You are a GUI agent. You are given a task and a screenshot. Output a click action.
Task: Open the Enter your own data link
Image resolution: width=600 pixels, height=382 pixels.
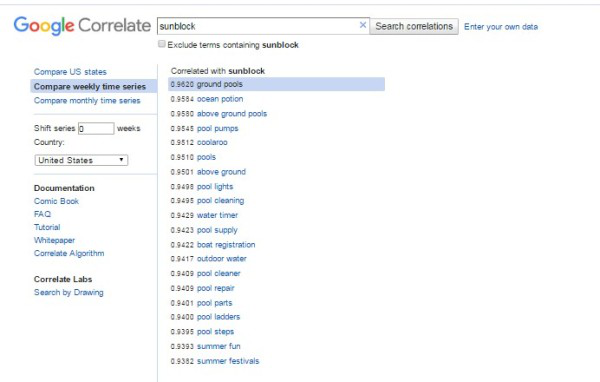pyautogui.click(x=501, y=27)
